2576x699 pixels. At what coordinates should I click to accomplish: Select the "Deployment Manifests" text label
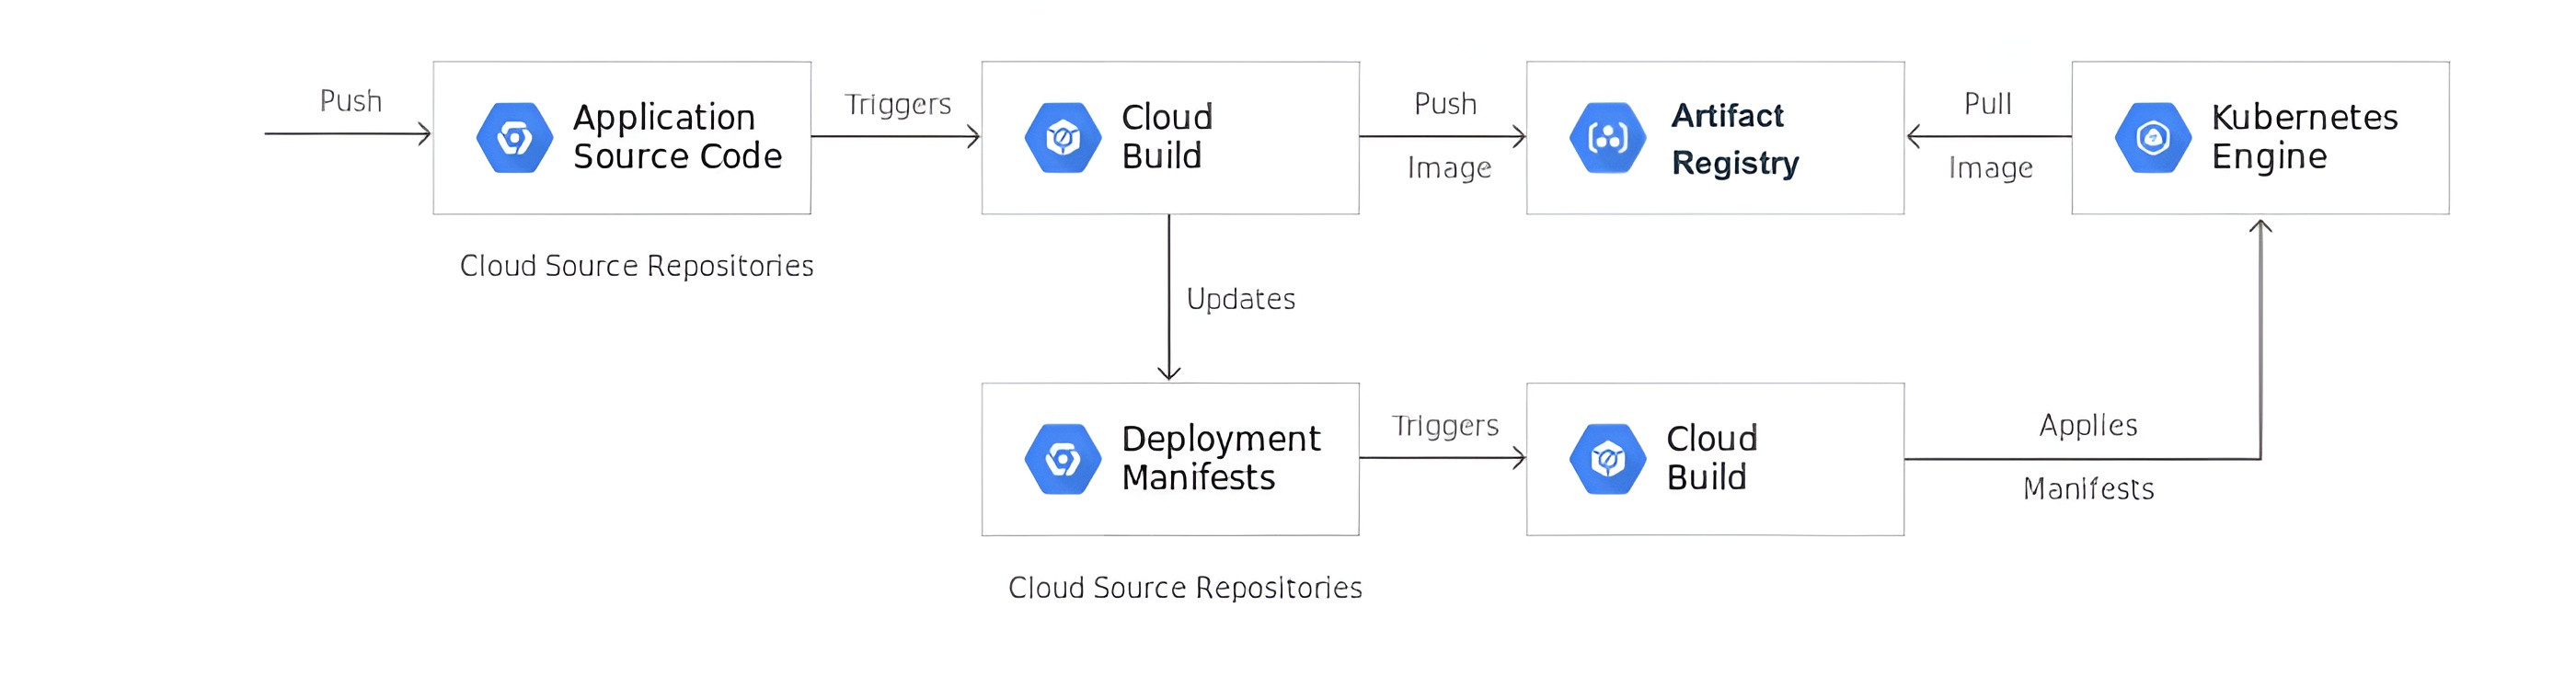pos(1220,458)
